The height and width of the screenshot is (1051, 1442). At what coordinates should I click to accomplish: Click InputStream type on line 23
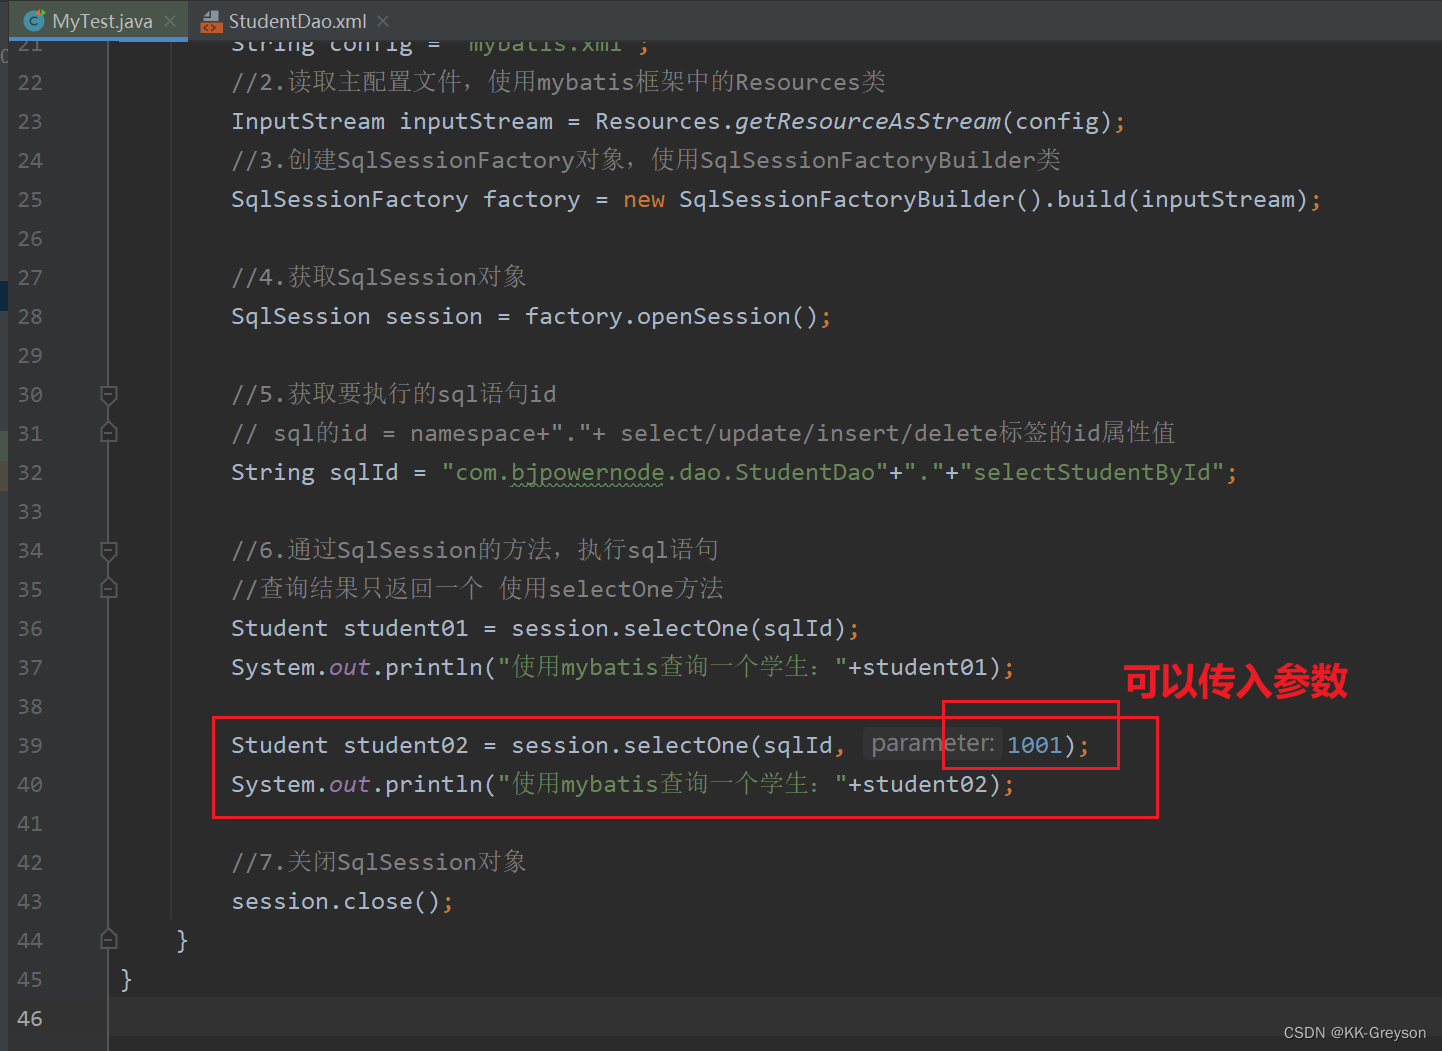308,122
